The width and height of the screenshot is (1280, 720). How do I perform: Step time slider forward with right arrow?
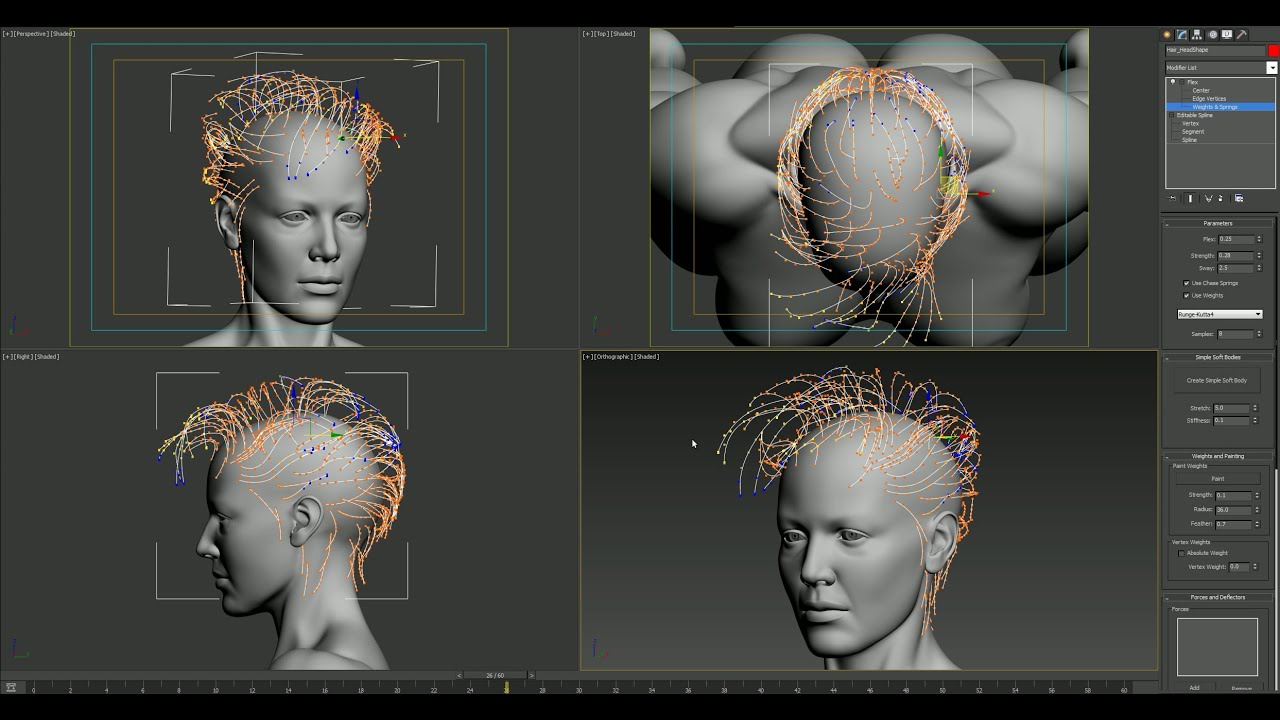[x=531, y=675]
